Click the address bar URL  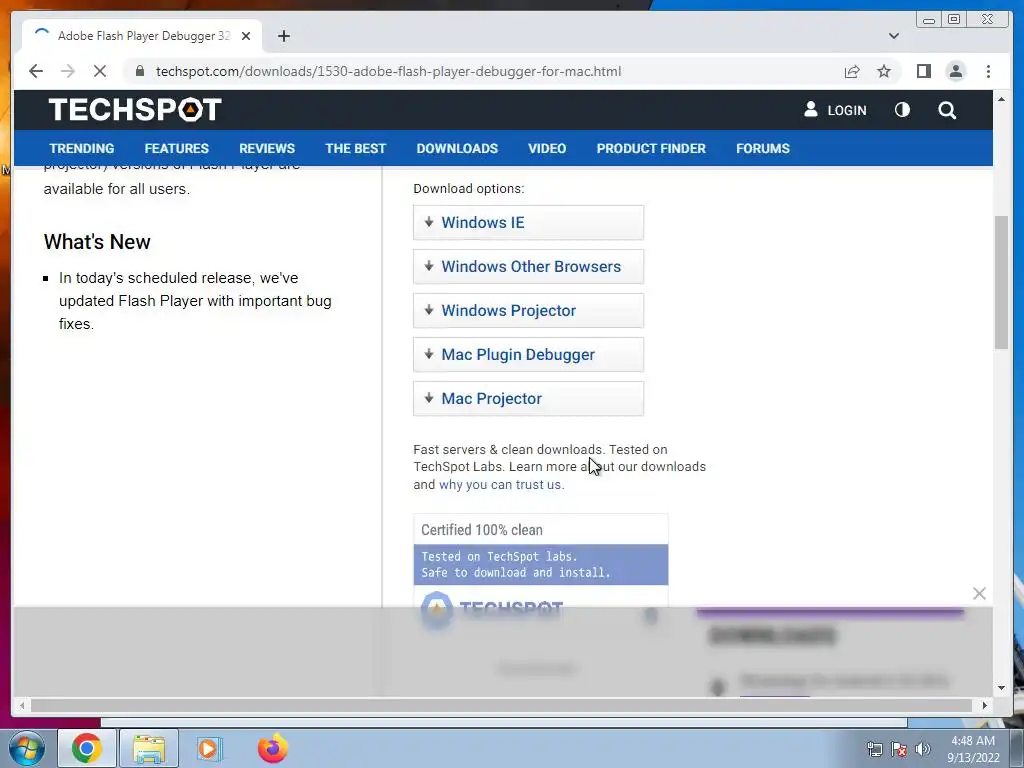(x=389, y=71)
